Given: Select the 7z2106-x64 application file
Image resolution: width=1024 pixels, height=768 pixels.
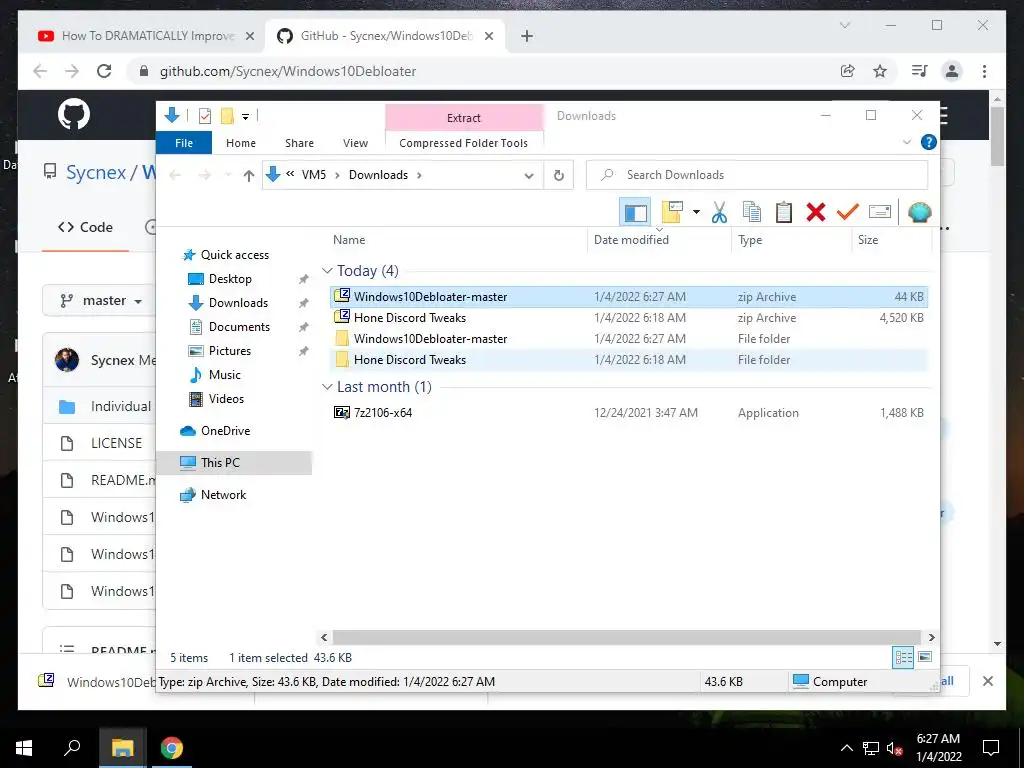Looking at the screenshot, I should click(x=628, y=413).
